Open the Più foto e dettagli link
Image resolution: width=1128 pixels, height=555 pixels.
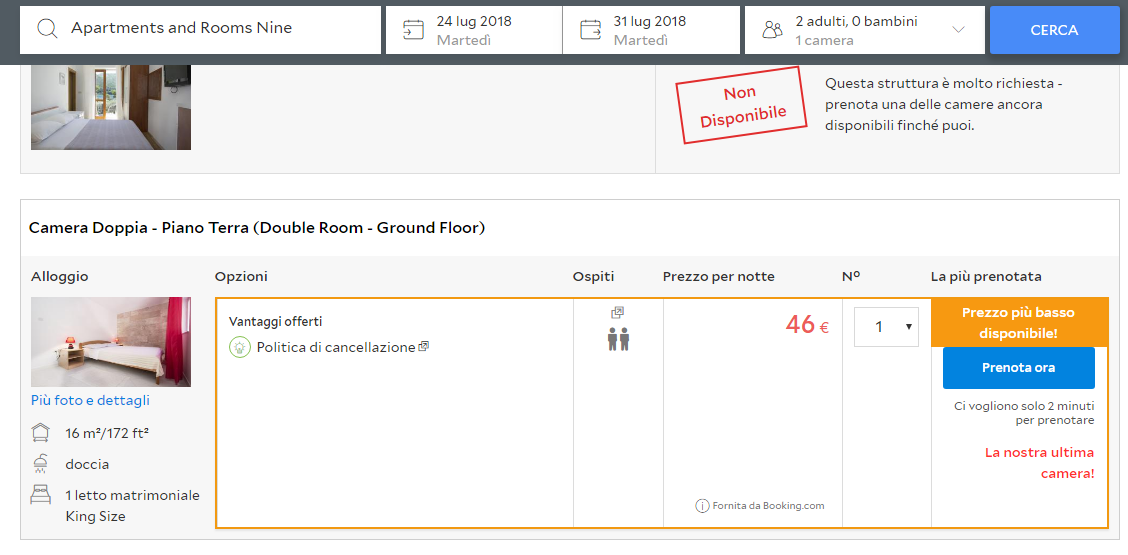click(90, 400)
